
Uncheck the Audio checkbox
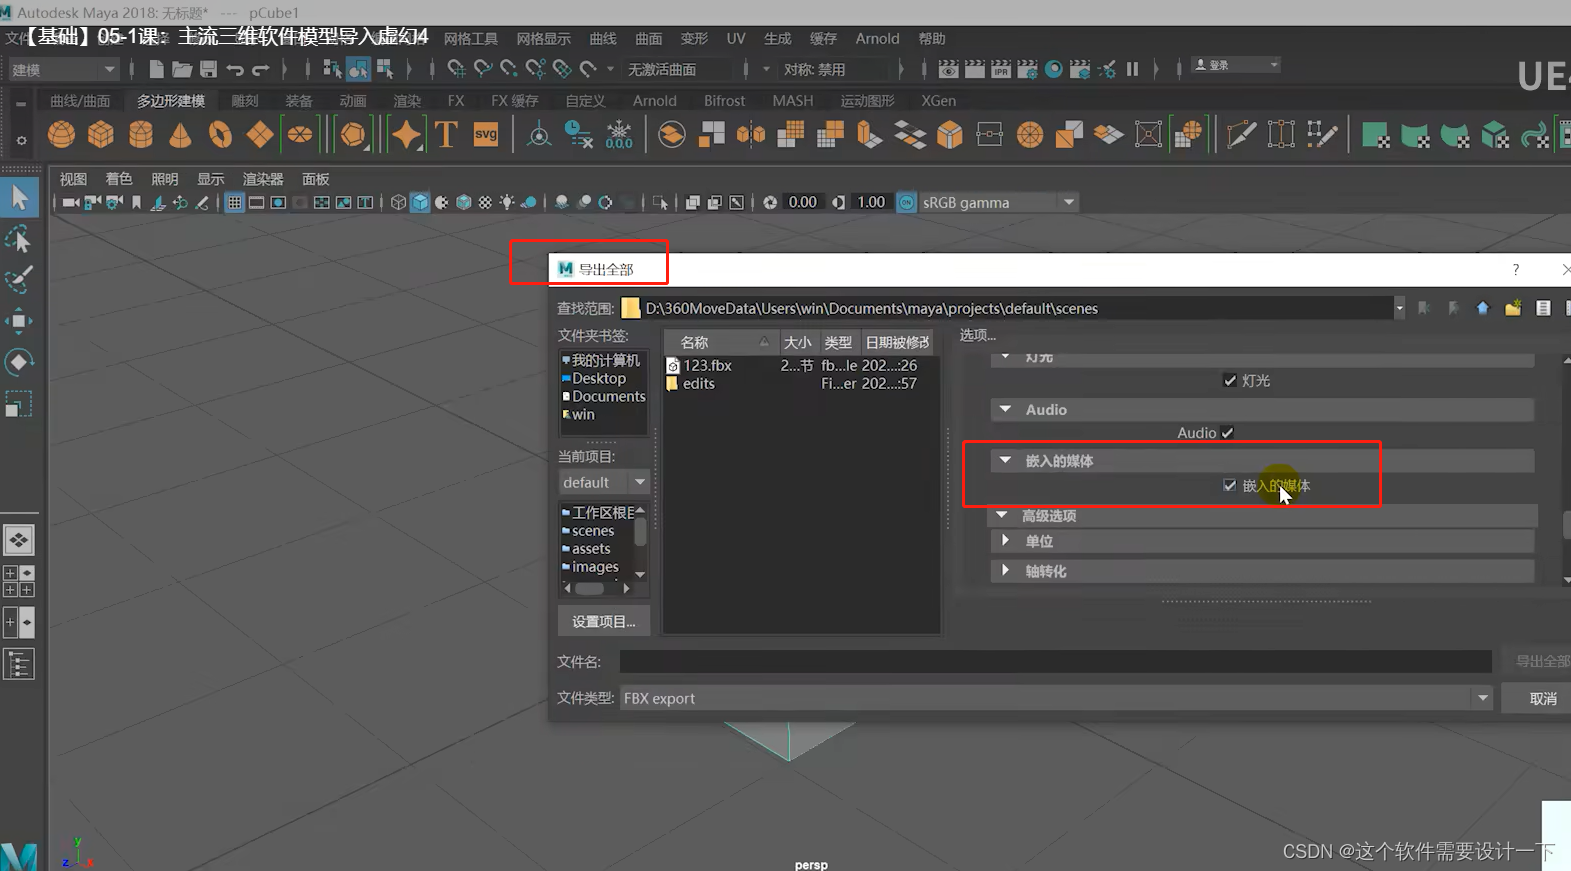click(x=1227, y=433)
